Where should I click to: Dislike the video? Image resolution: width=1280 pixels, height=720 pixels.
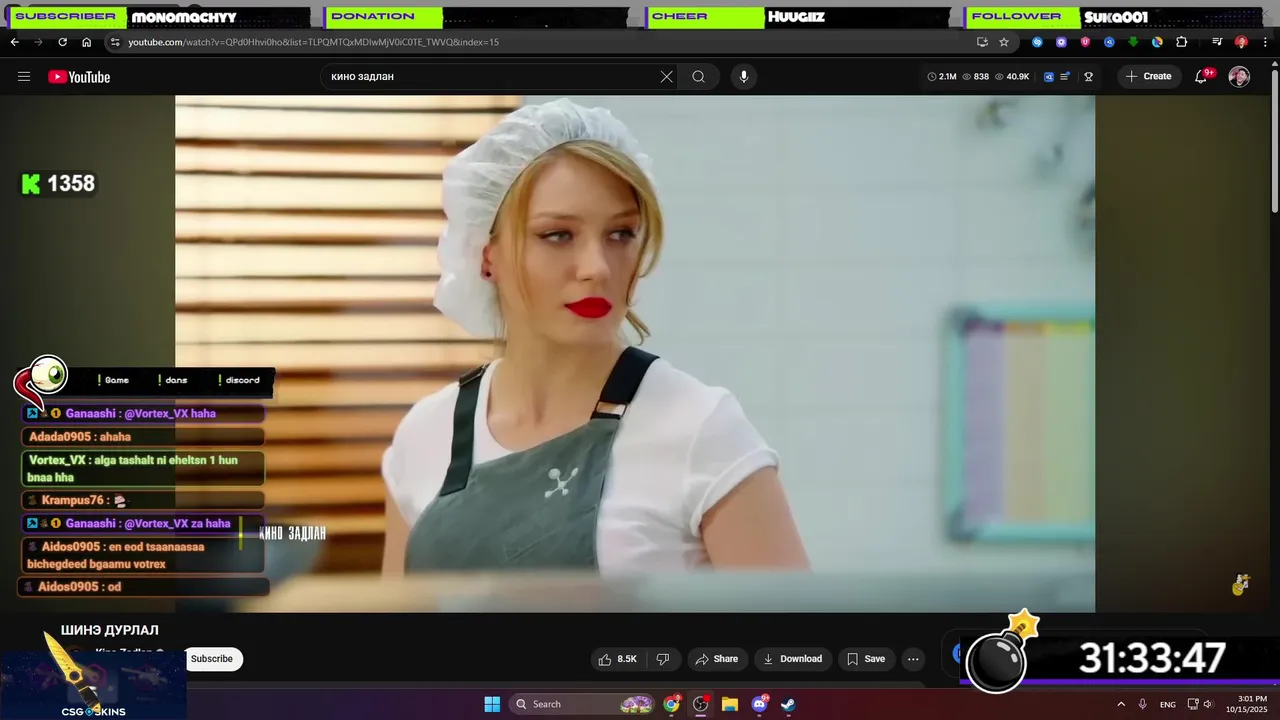(x=662, y=659)
